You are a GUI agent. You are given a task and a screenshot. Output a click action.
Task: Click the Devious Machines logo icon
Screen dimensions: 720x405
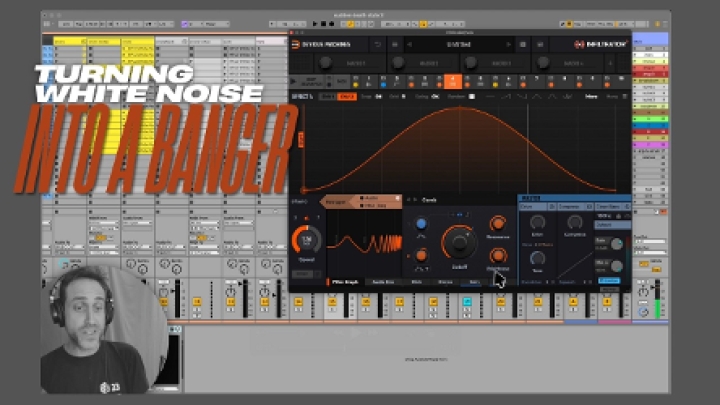point(296,45)
